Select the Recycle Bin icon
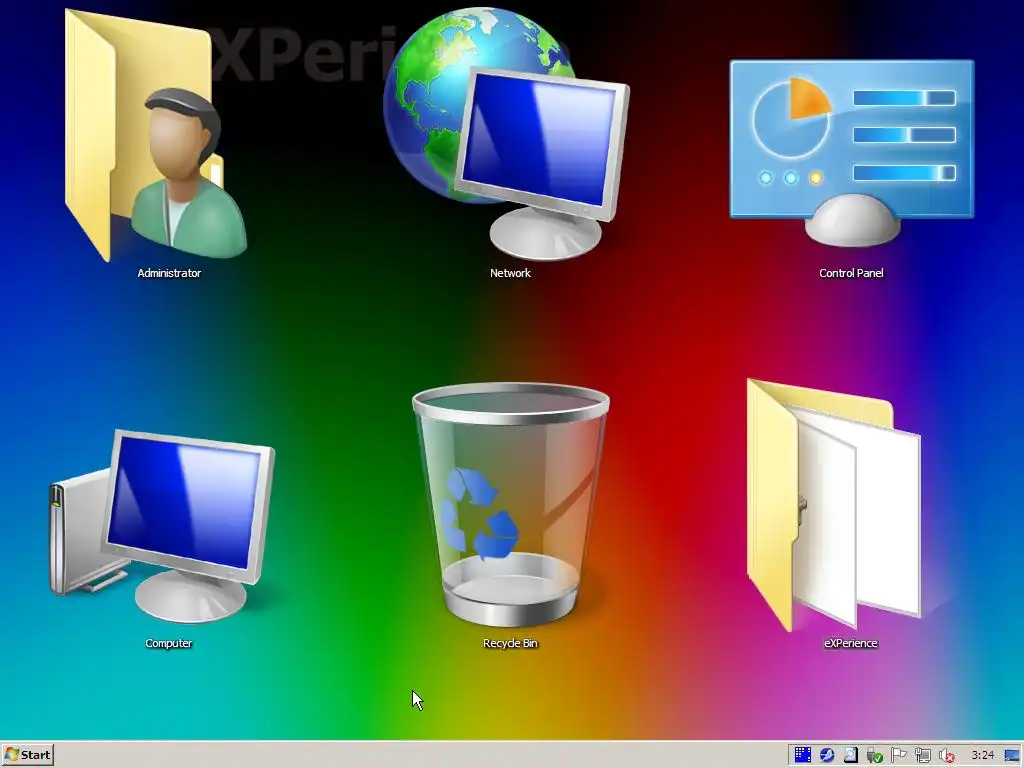 511,505
